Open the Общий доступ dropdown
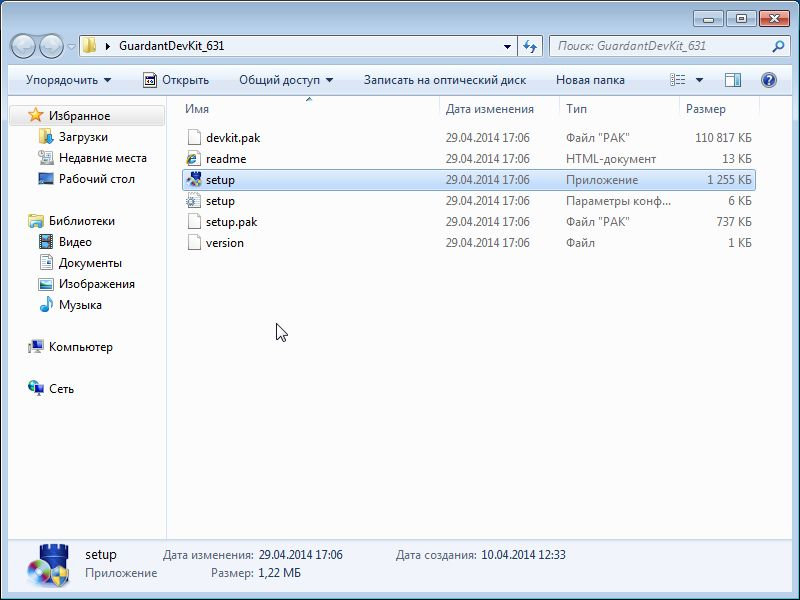This screenshot has width=800, height=600. (286, 80)
